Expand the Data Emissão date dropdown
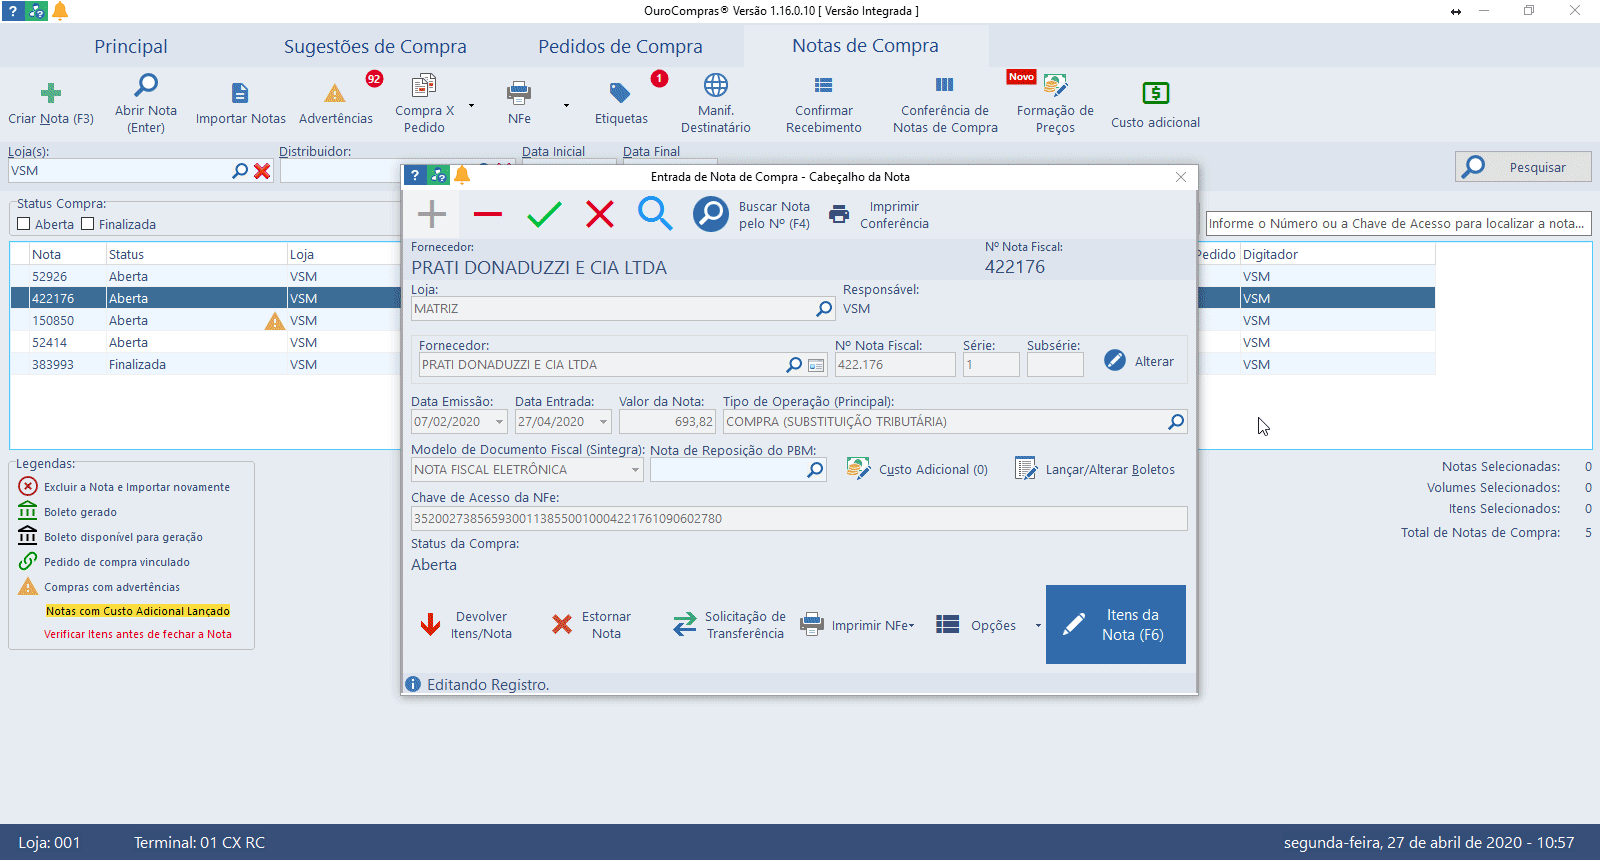 500,422
